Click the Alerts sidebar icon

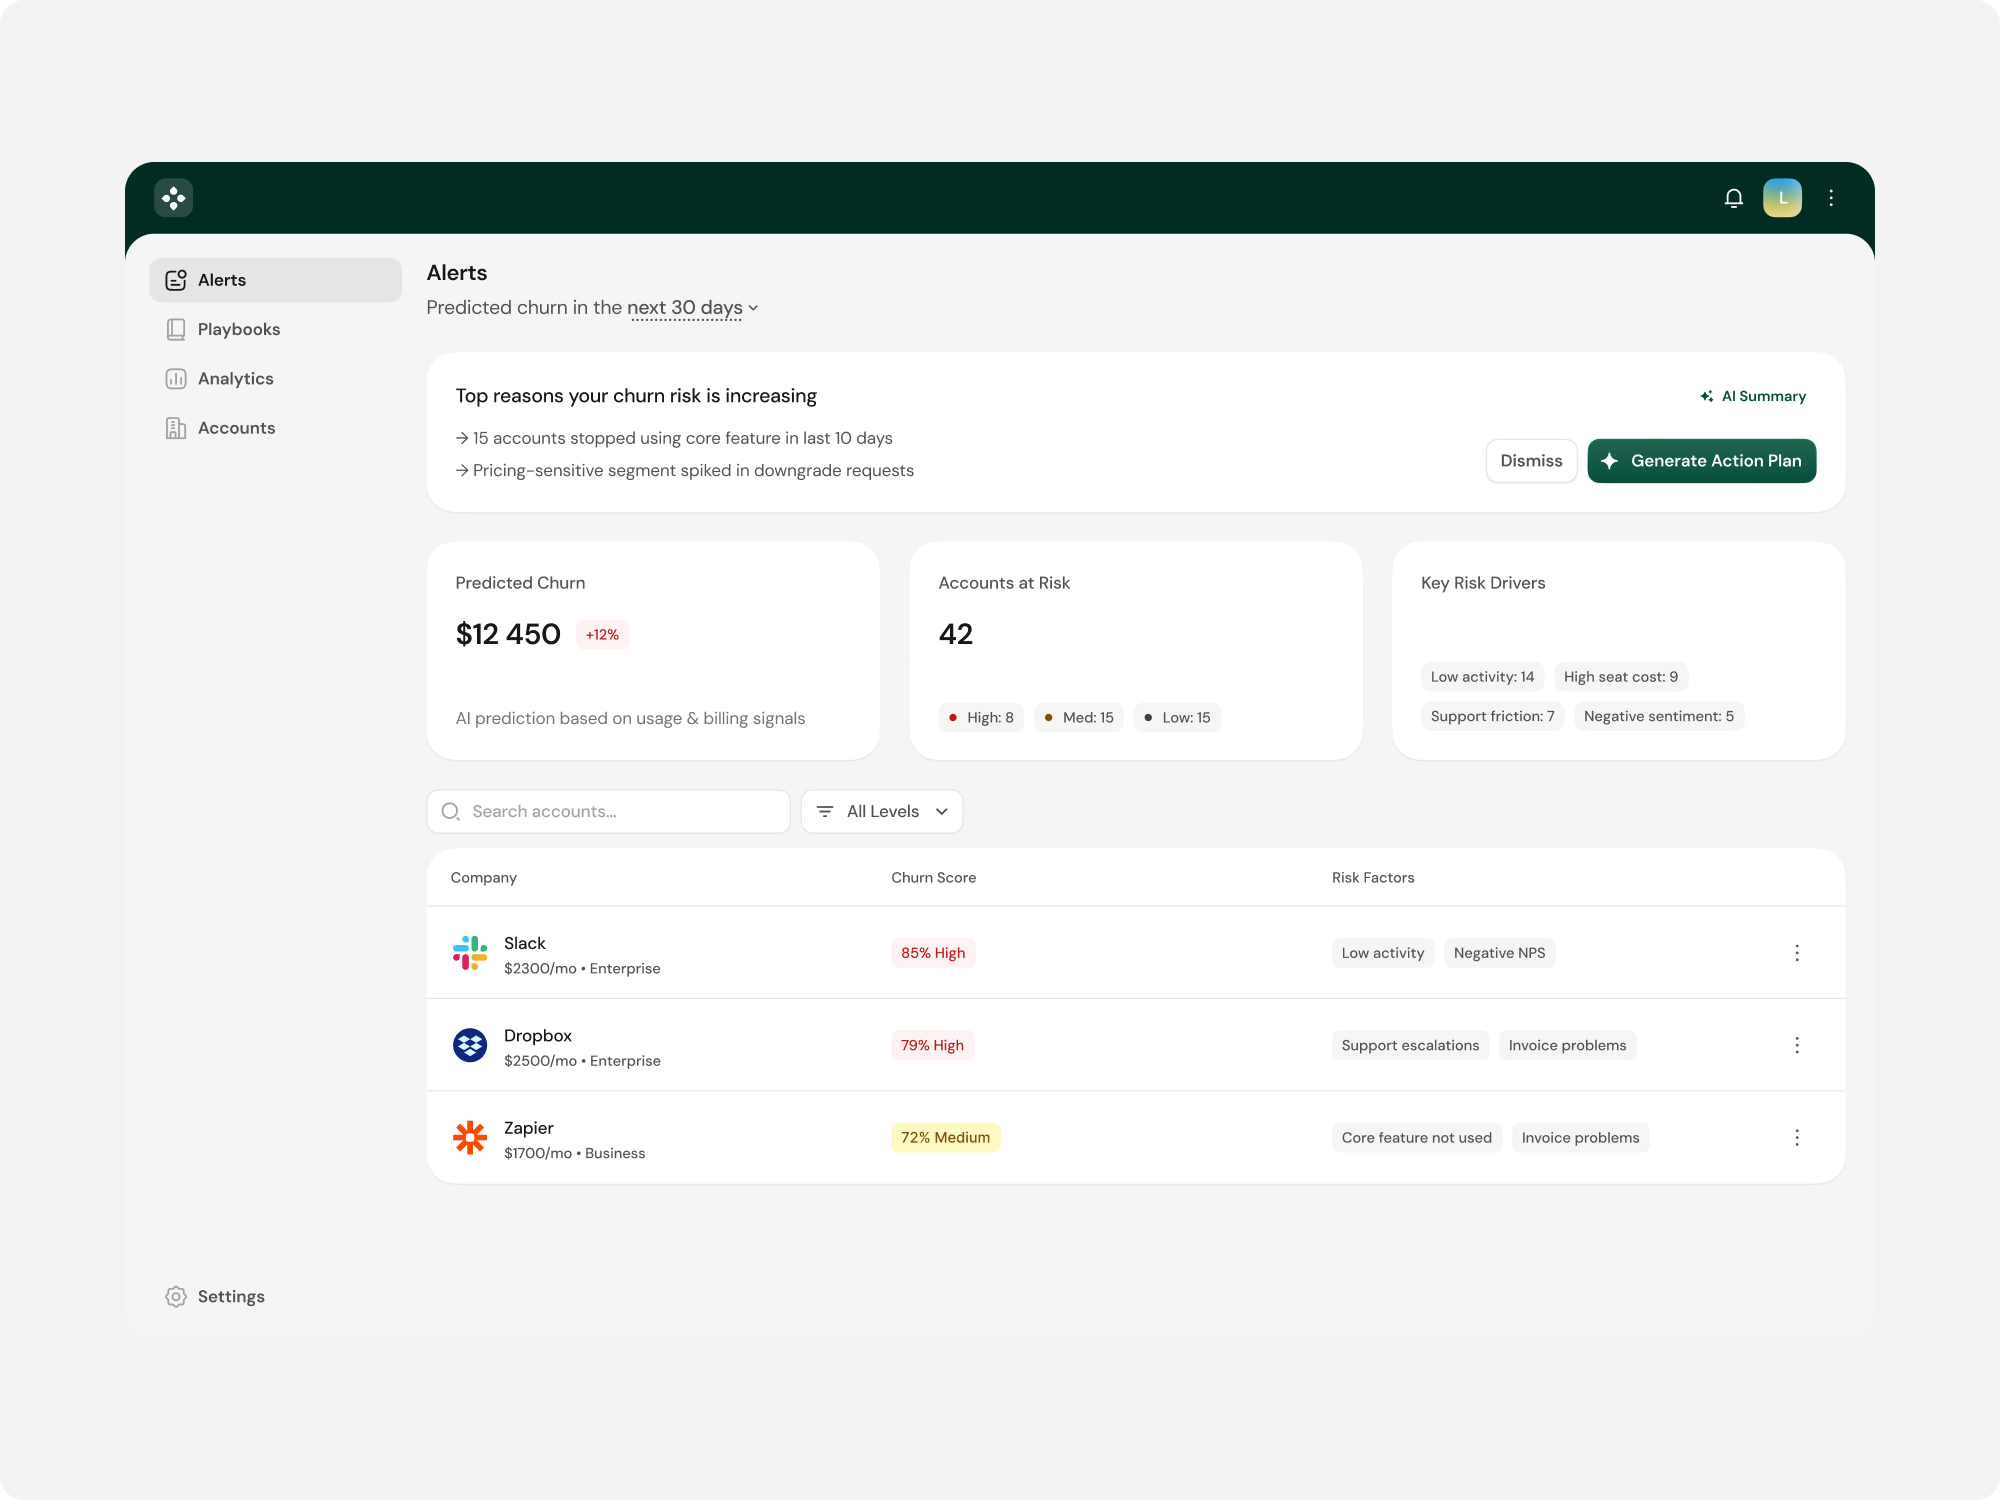[176, 280]
